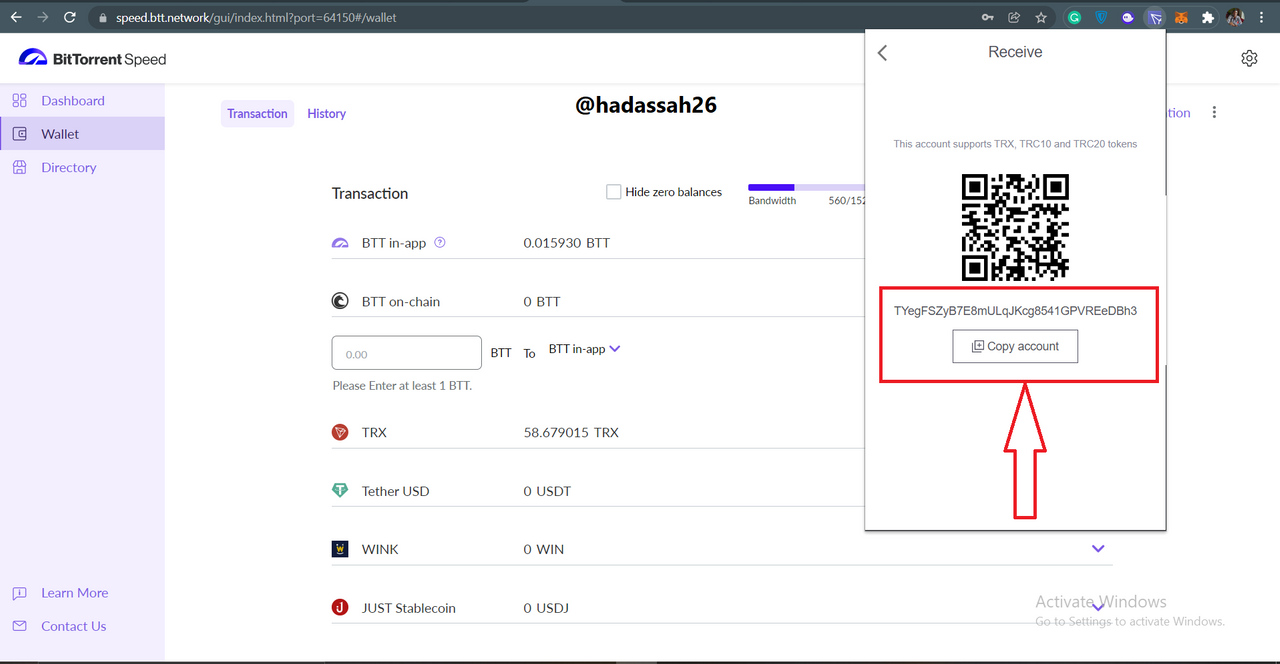
Task: Click the Tether USD token icon
Action: click(x=340, y=491)
